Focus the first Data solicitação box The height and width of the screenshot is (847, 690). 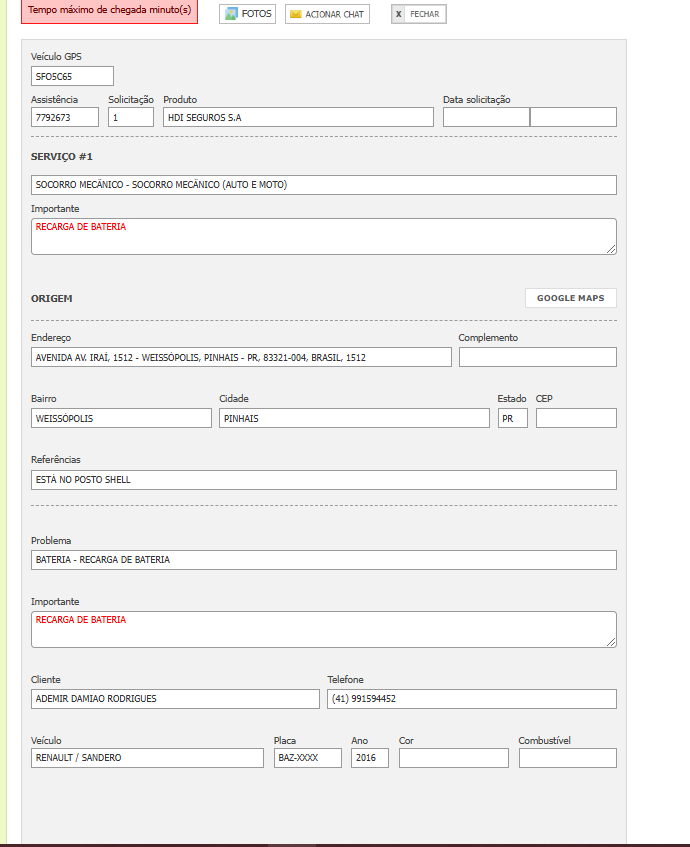pos(486,117)
